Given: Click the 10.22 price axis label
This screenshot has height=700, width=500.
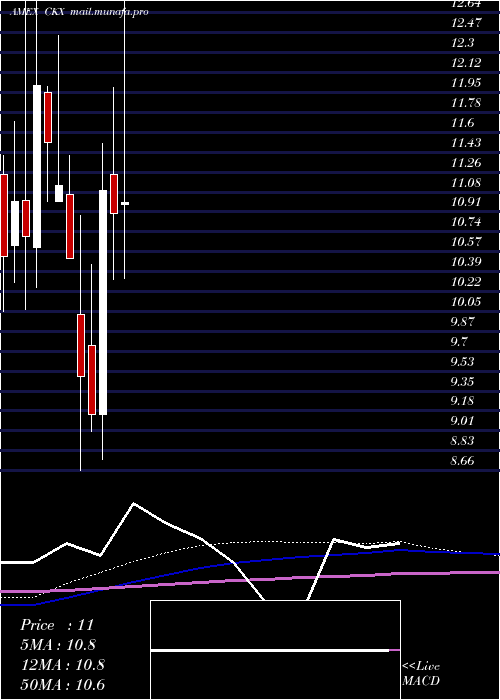Looking at the screenshot, I should point(466,282).
